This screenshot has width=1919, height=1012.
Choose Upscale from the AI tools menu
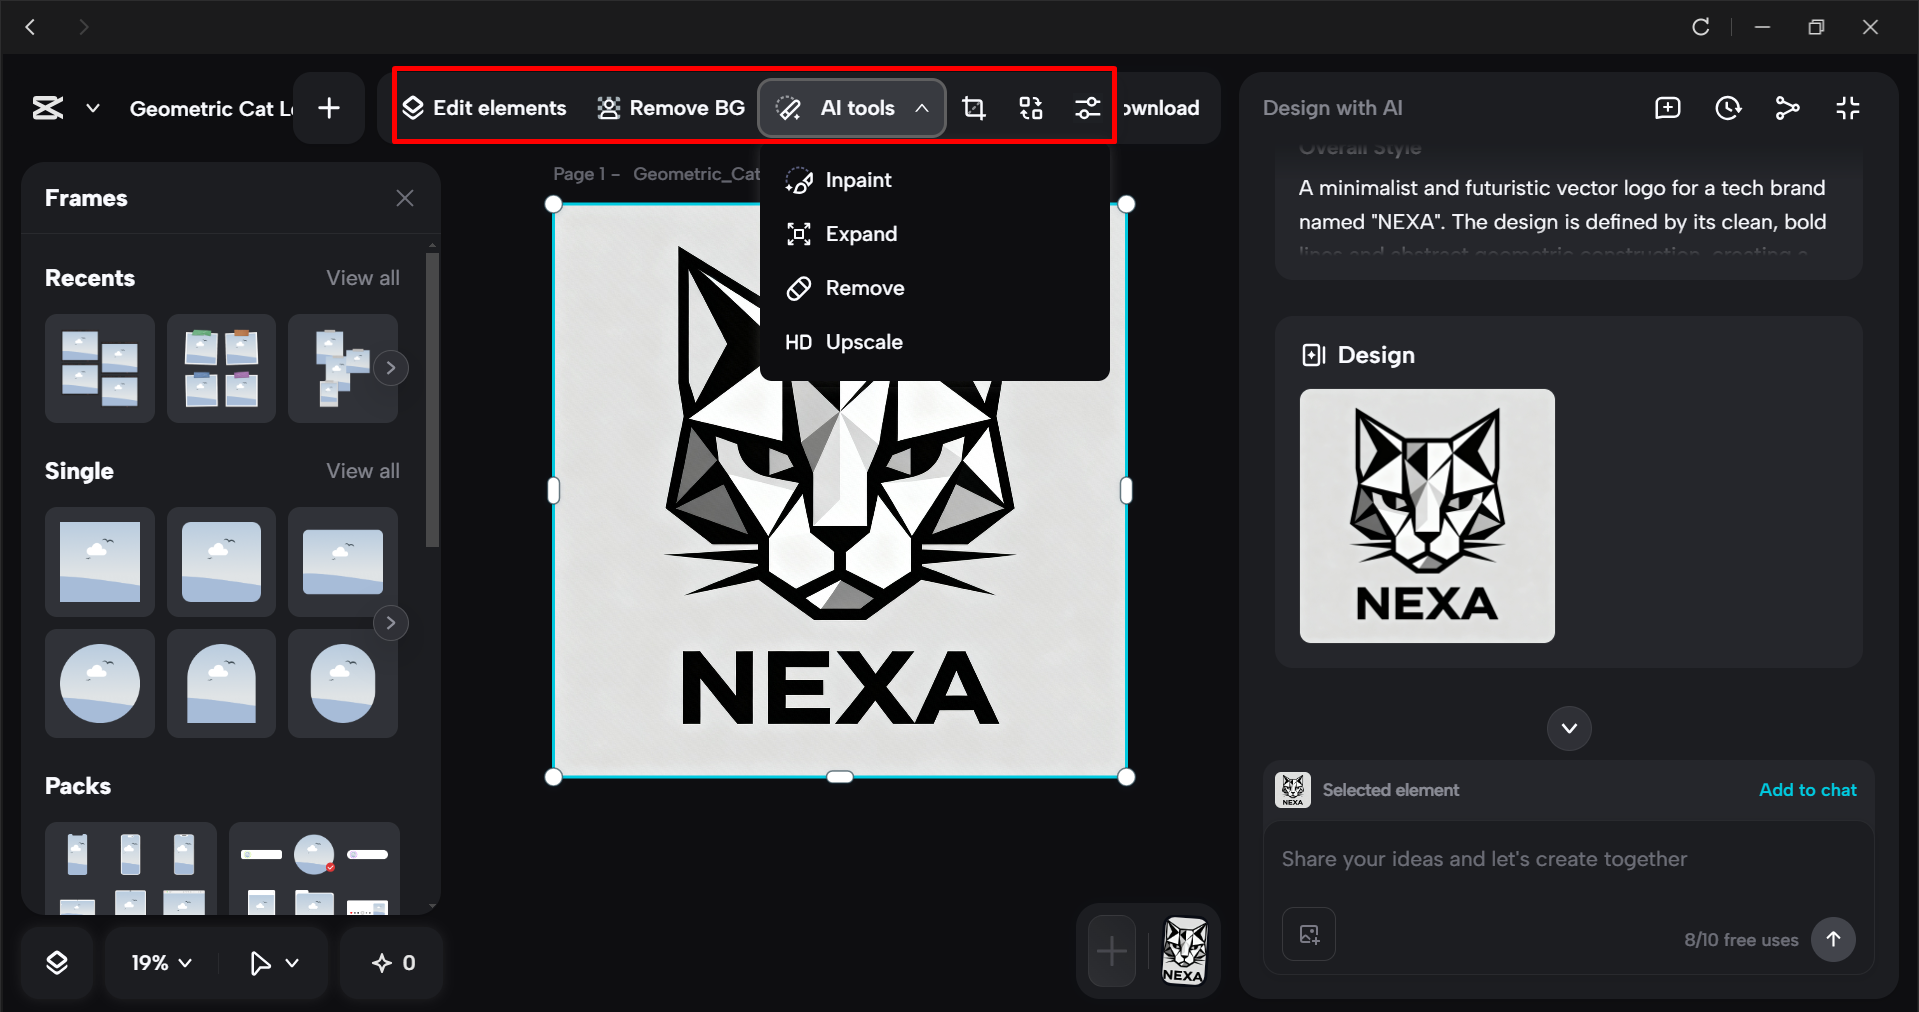click(864, 341)
